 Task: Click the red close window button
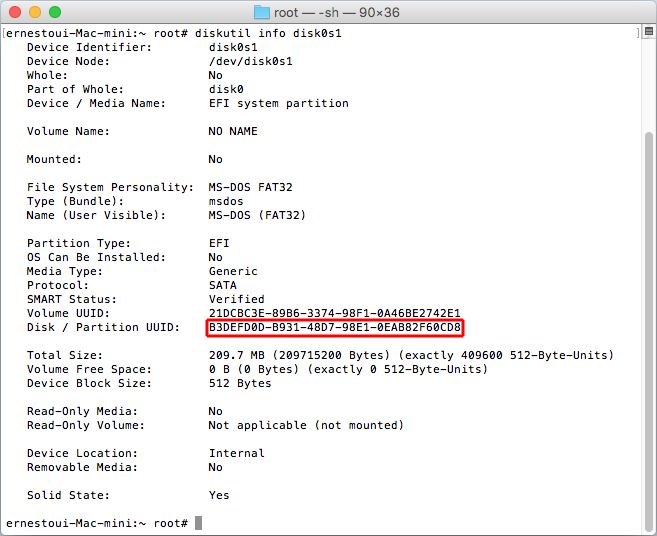tap(15, 12)
